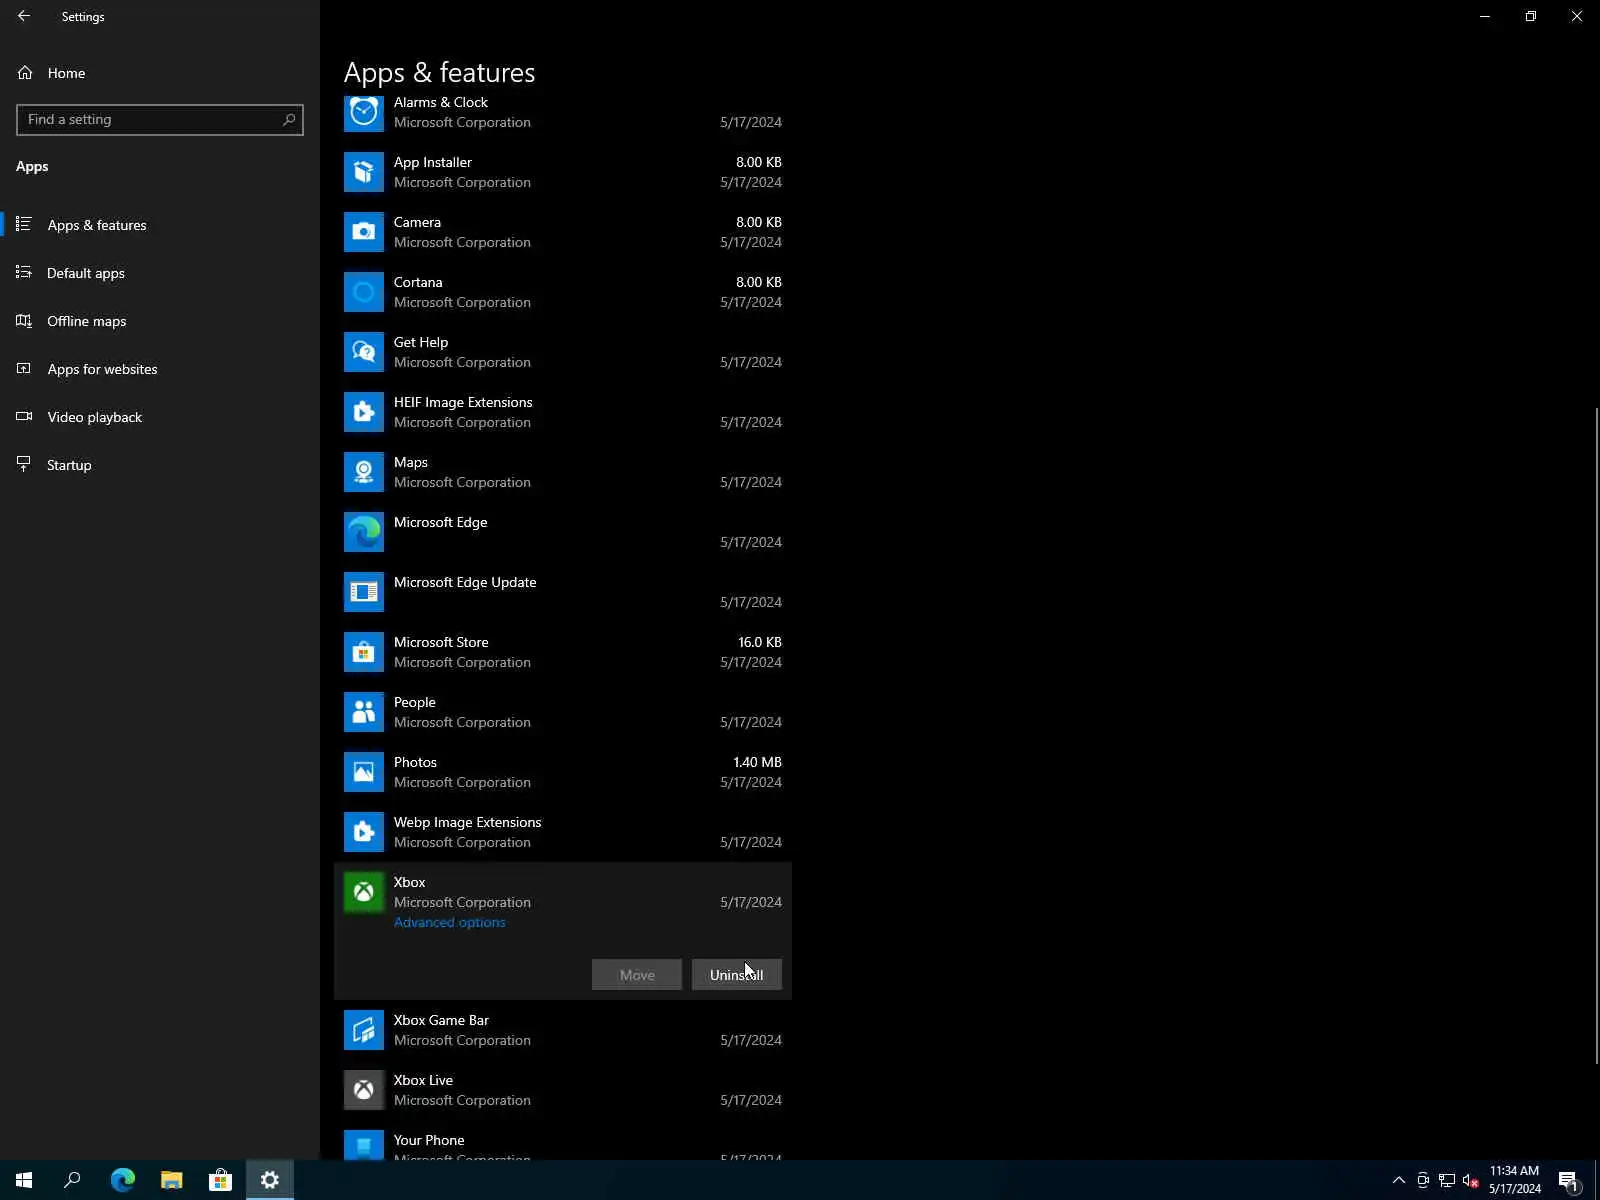Select the Maps entry name
The image size is (1600, 1200).
click(x=411, y=462)
